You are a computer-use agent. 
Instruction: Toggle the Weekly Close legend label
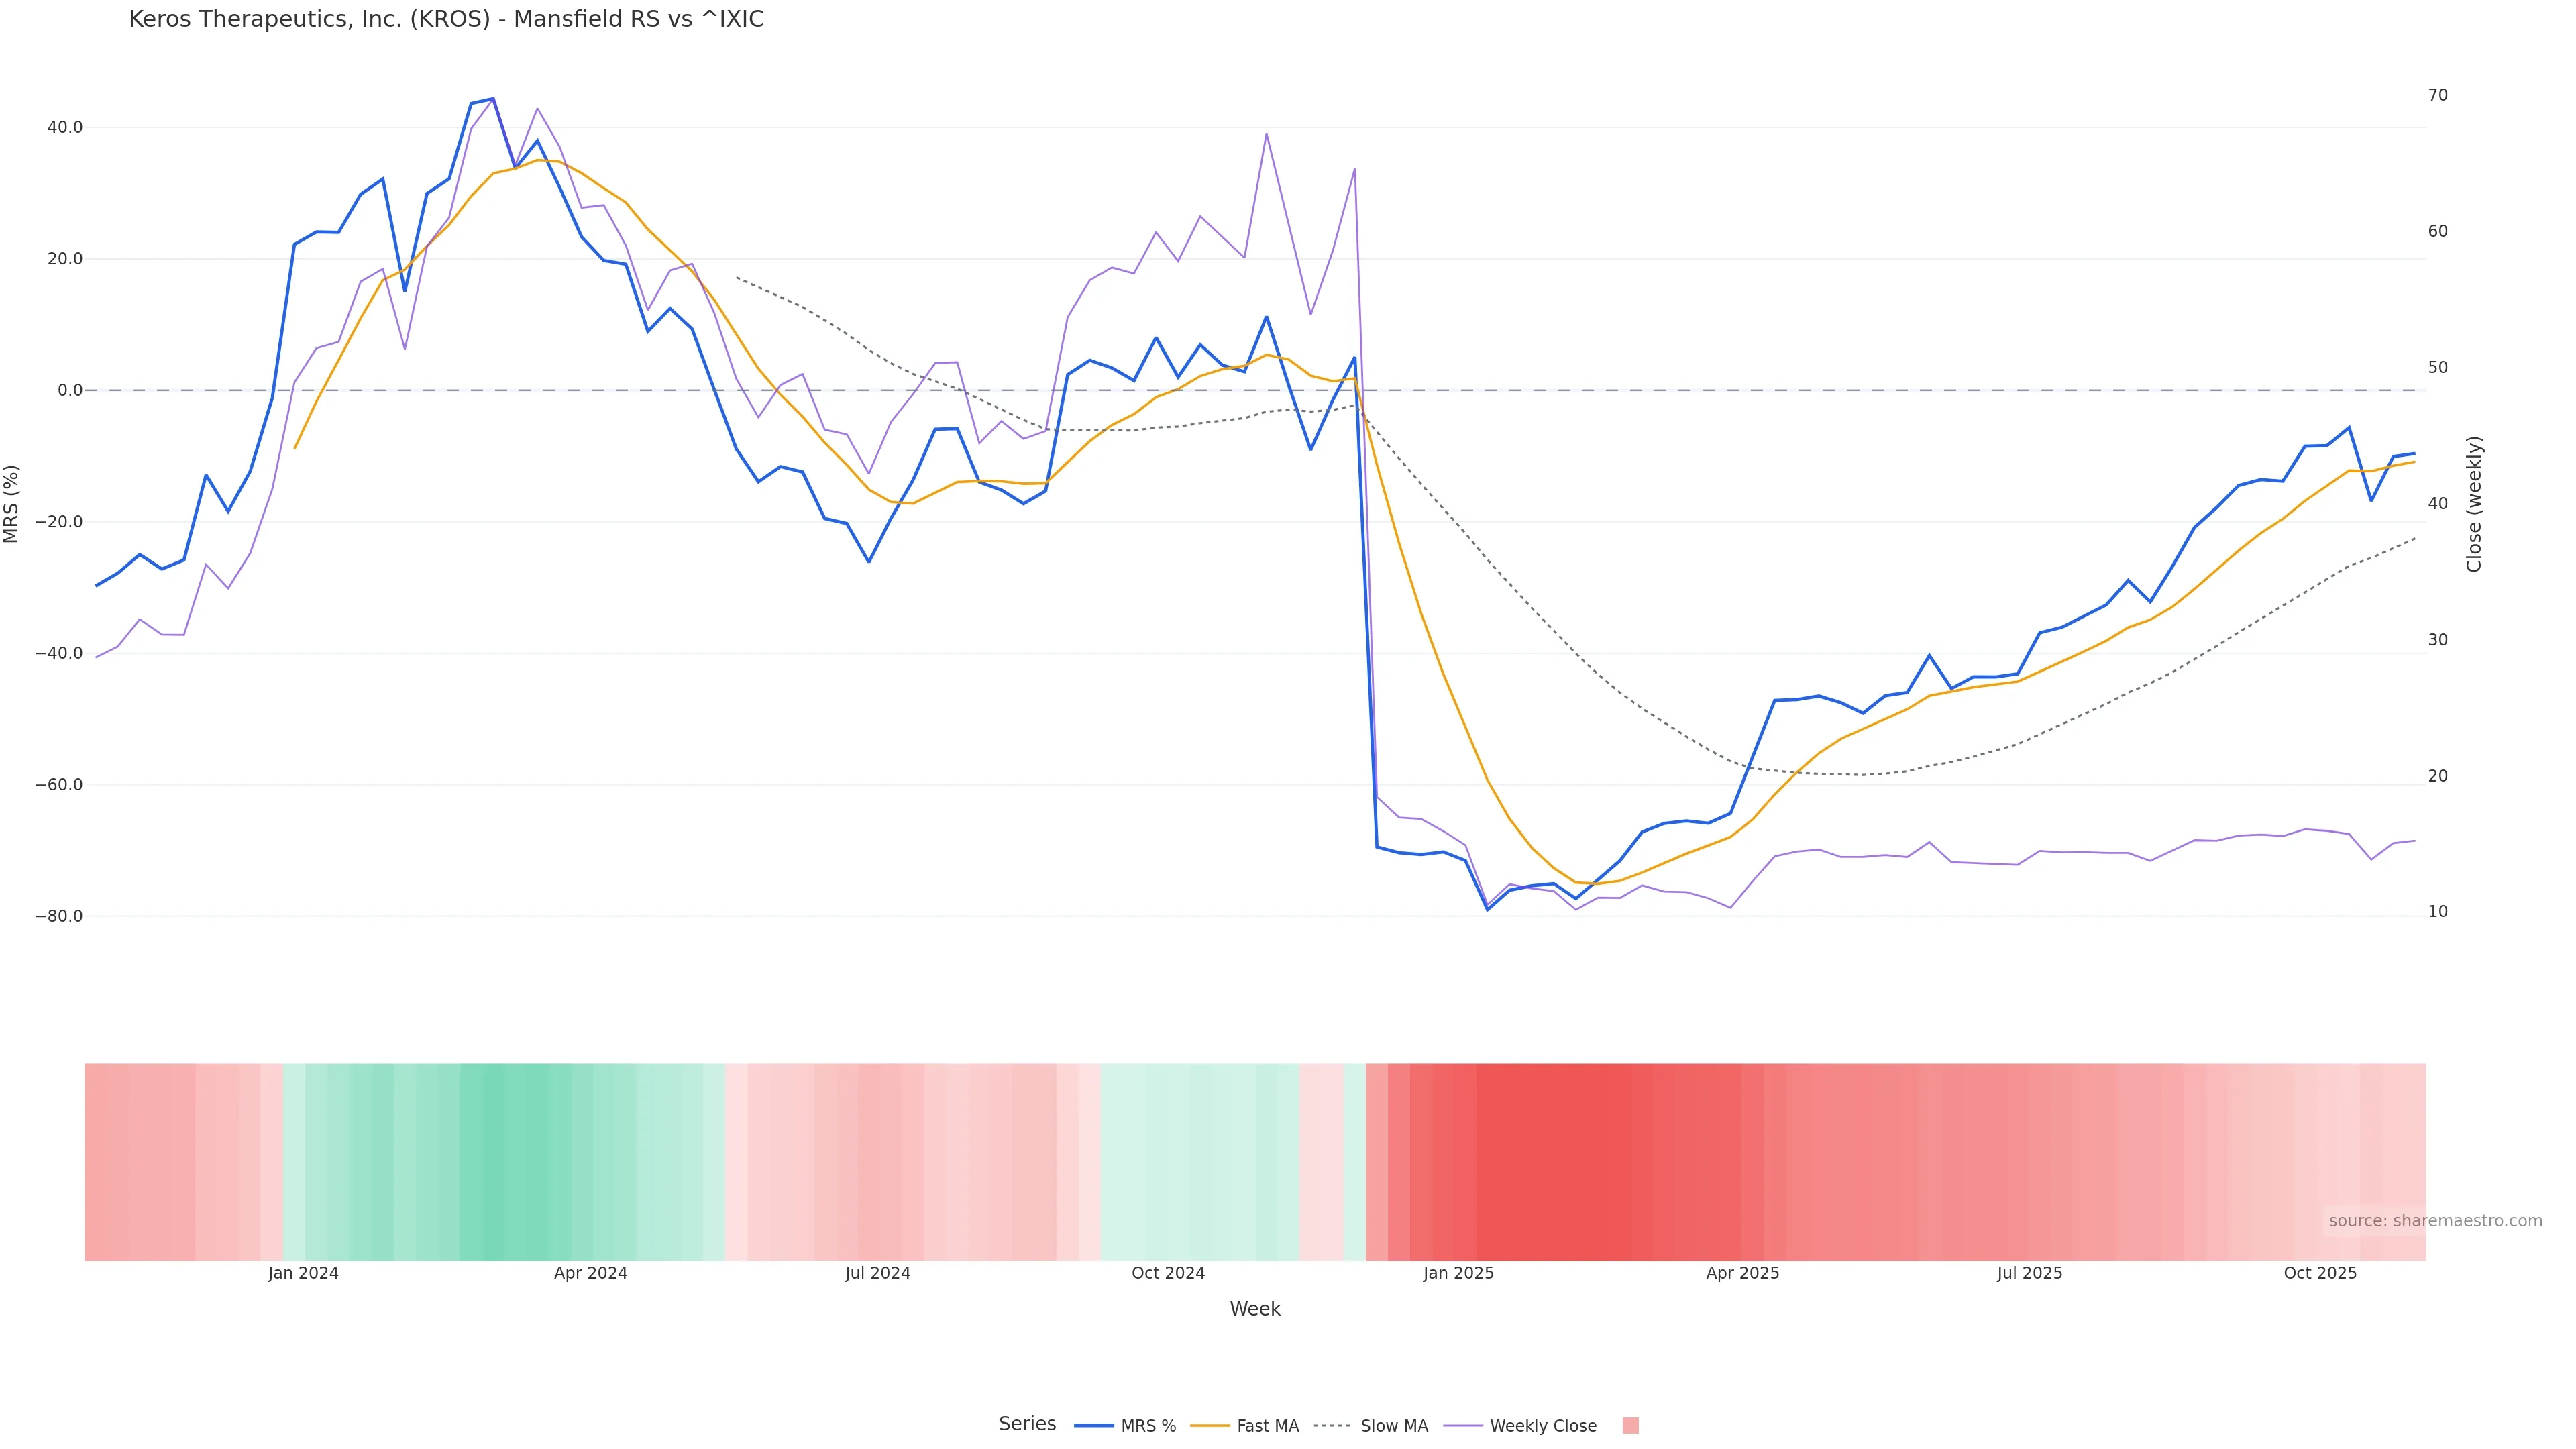[1542, 1426]
